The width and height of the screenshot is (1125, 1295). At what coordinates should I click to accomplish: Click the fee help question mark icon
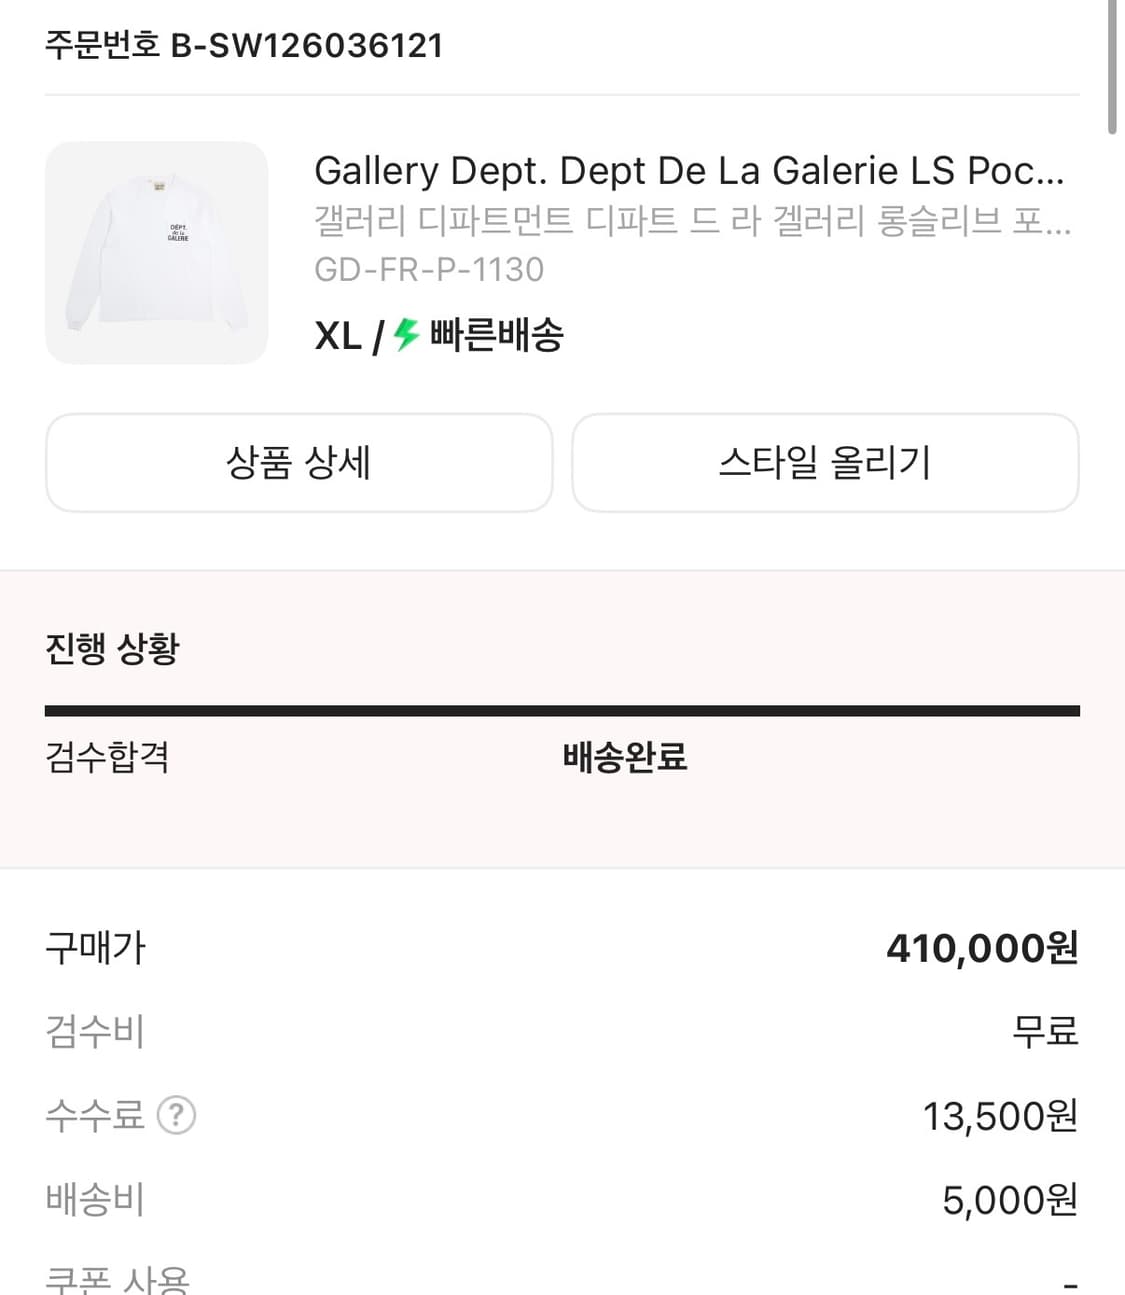click(x=177, y=1115)
